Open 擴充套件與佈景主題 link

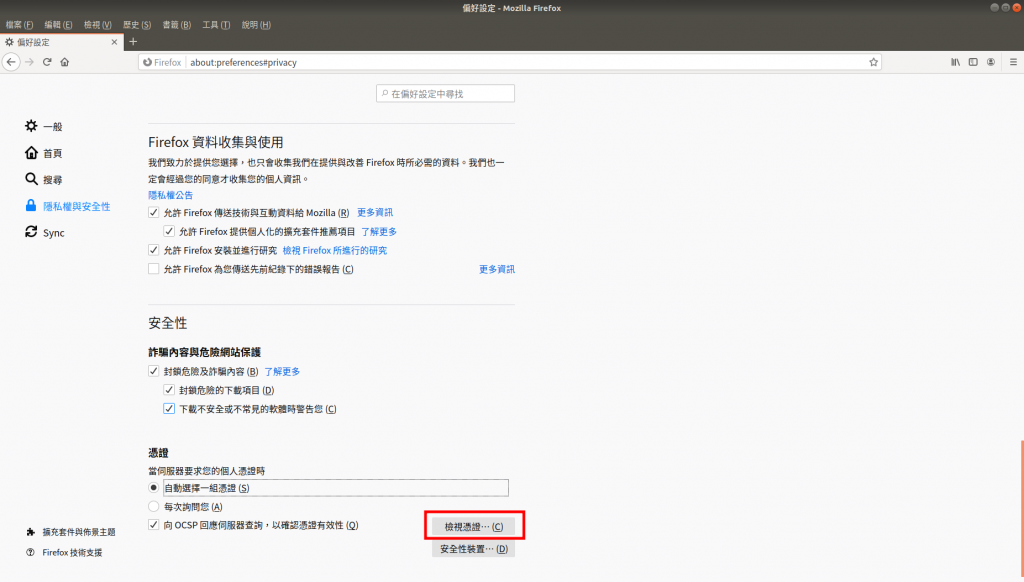71,532
